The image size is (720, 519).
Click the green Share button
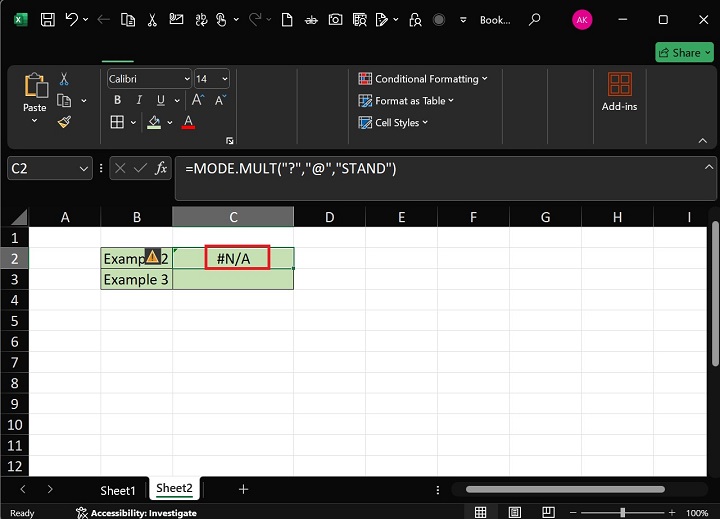tap(684, 53)
